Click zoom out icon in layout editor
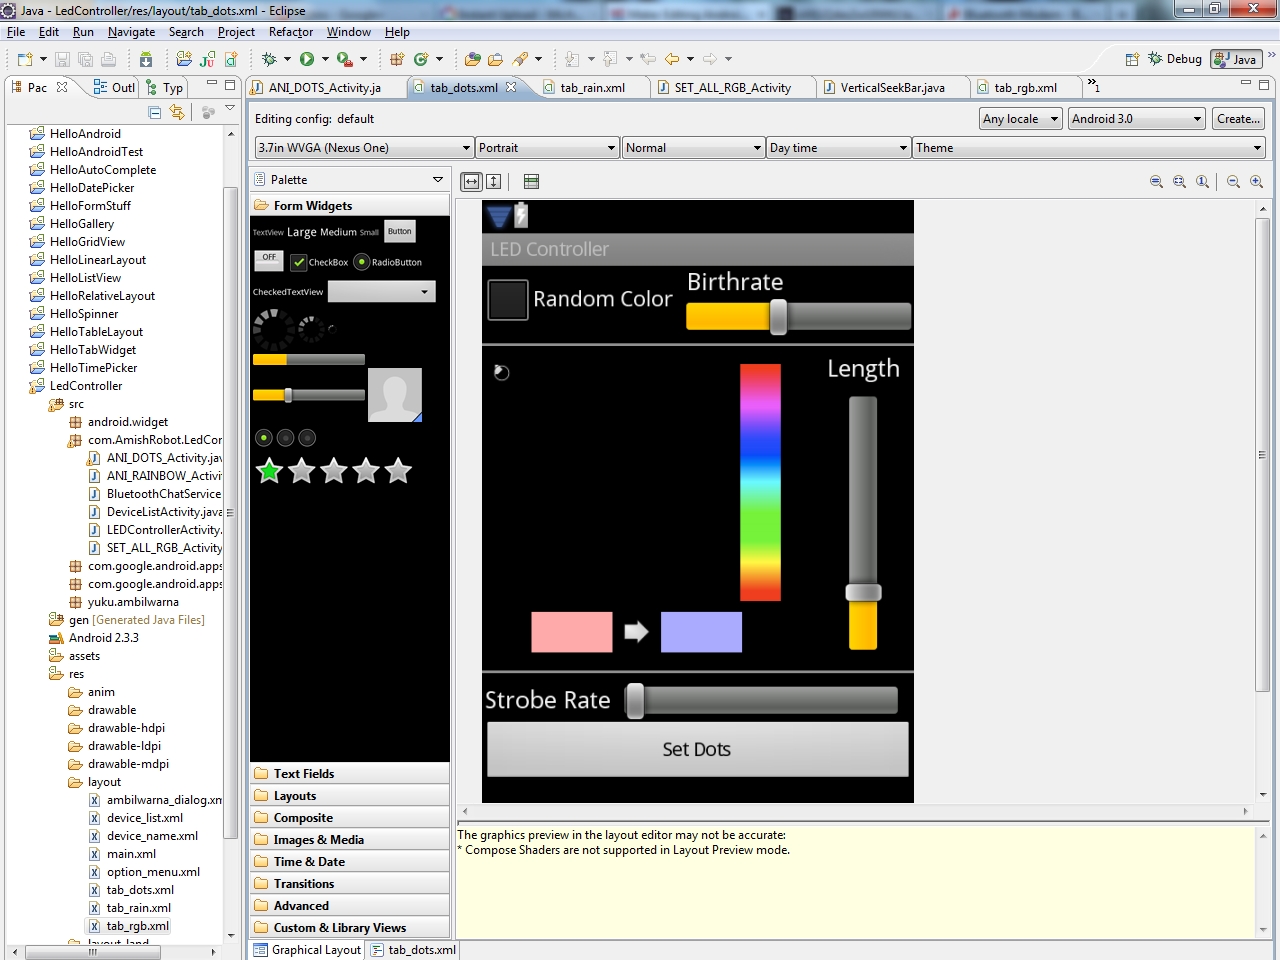1280x960 pixels. click(x=1233, y=182)
